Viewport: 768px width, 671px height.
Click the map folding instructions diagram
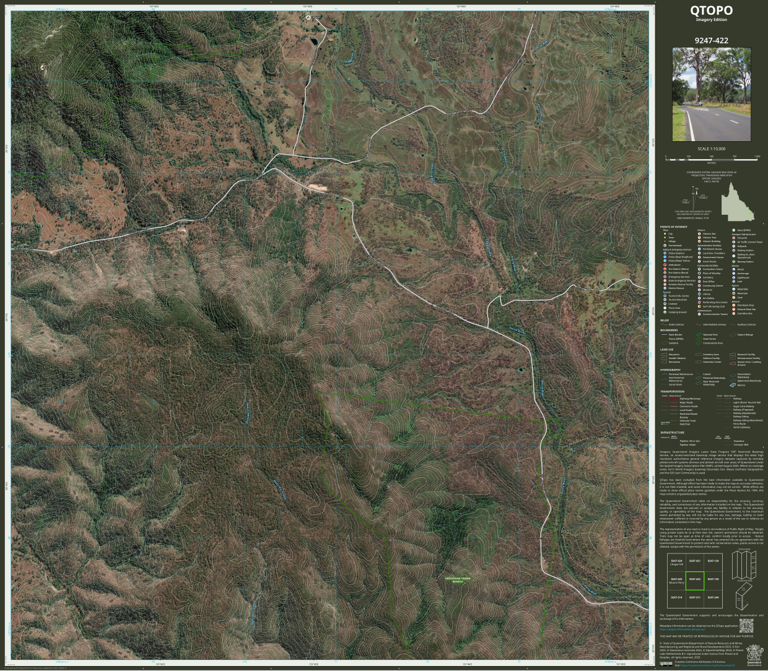click(744, 579)
